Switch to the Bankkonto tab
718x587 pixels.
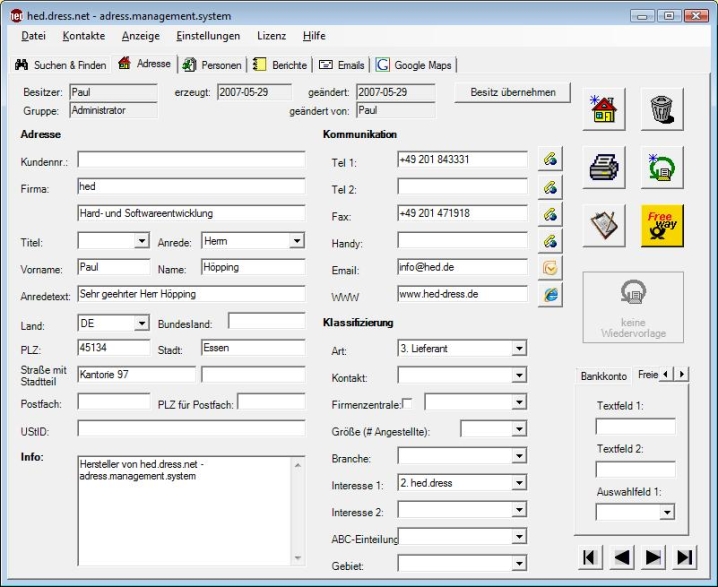pyautogui.click(x=604, y=376)
